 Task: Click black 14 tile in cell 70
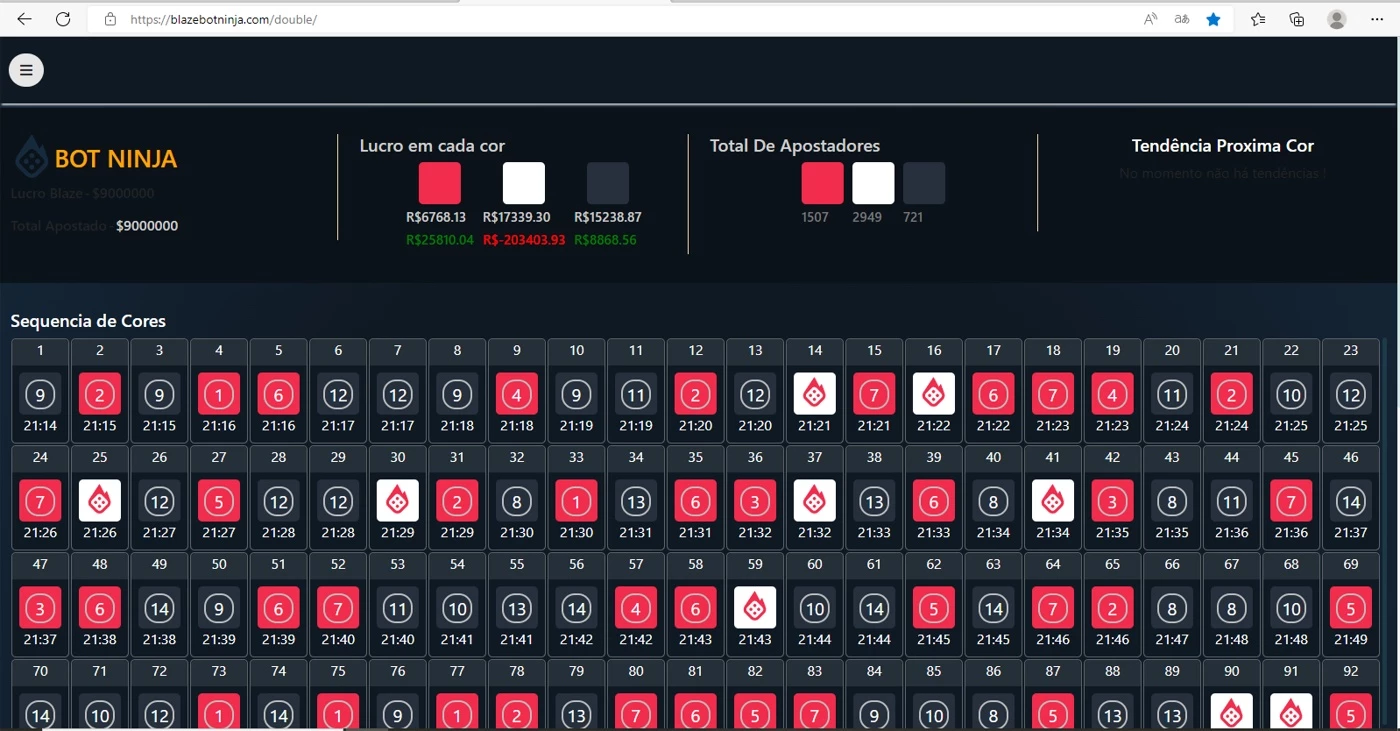40,712
